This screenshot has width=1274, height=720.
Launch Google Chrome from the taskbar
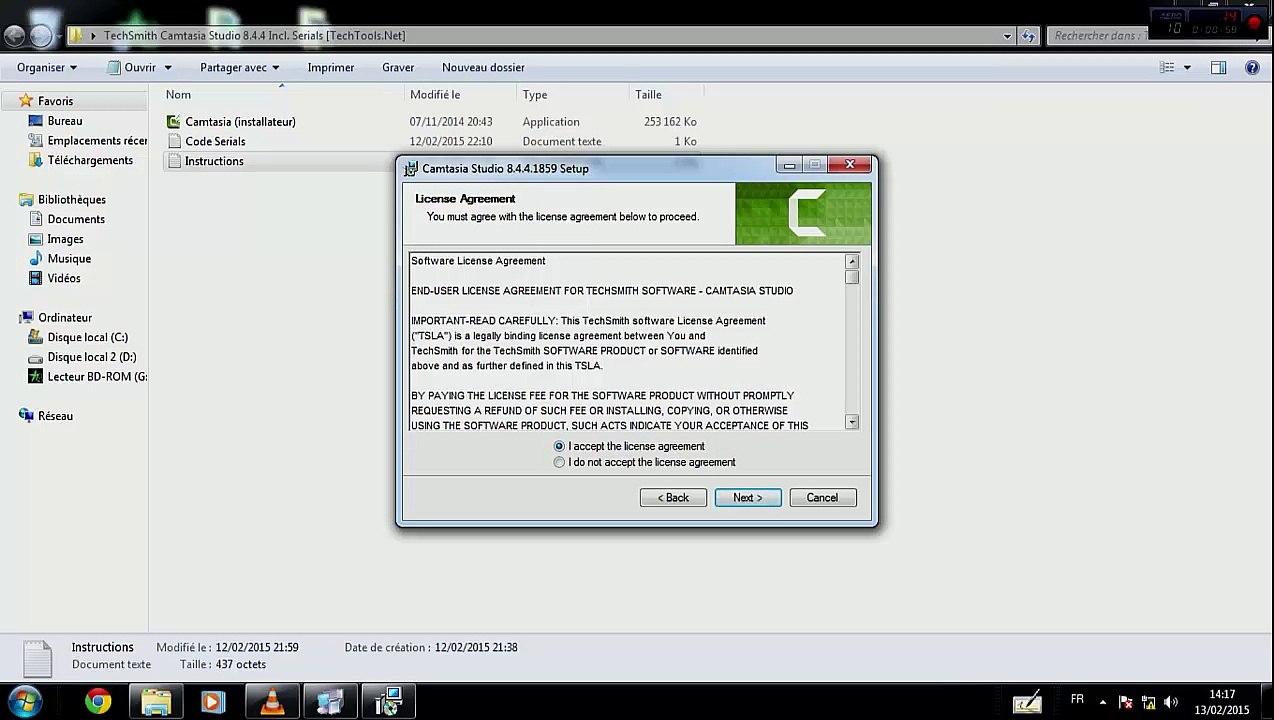pyautogui.click(x=98, y=702)
